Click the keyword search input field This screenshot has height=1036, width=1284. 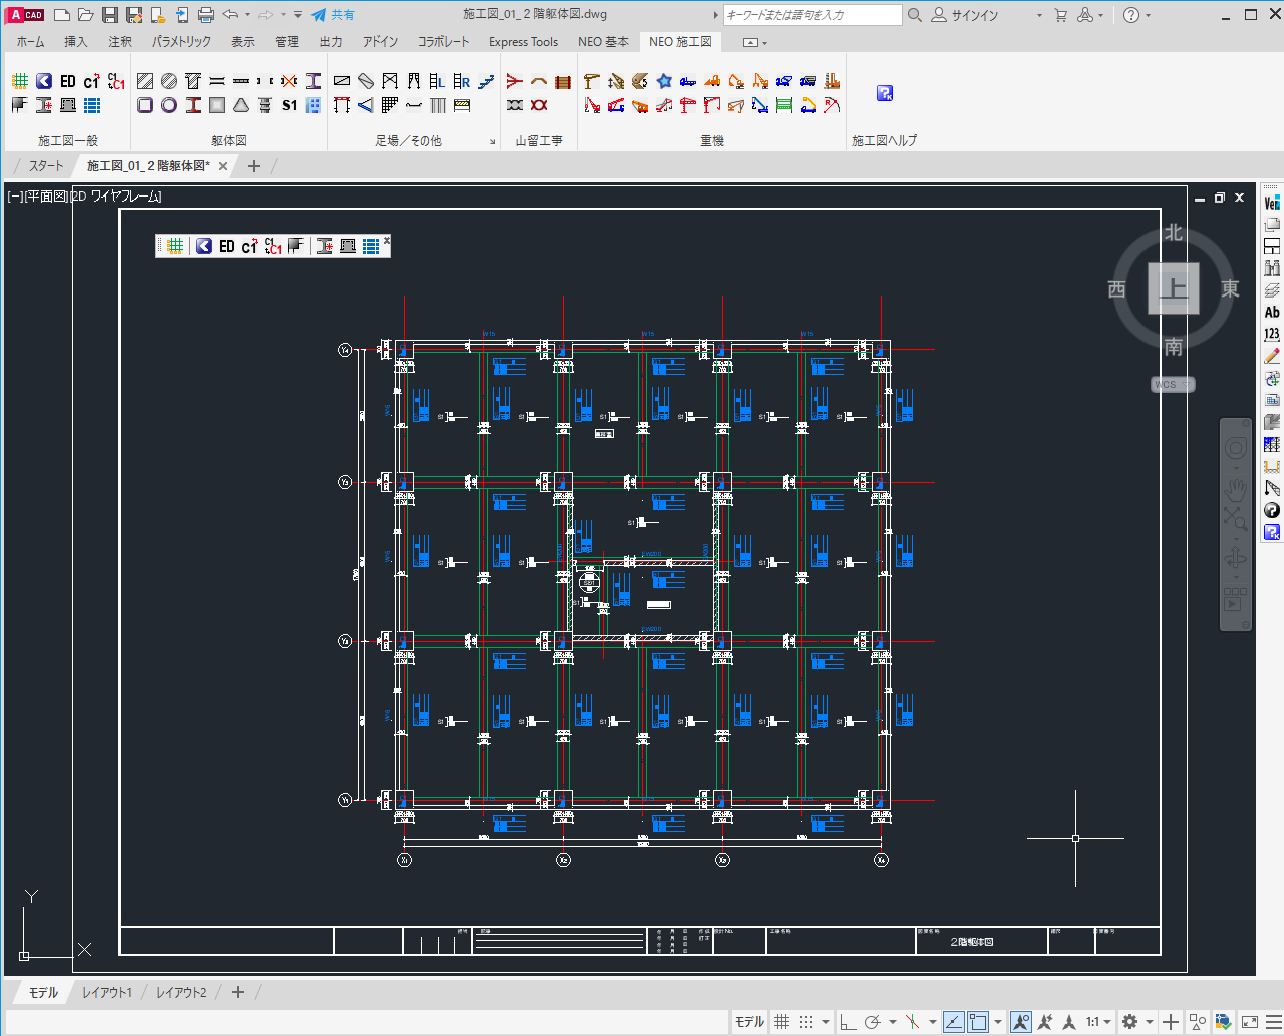812,15
